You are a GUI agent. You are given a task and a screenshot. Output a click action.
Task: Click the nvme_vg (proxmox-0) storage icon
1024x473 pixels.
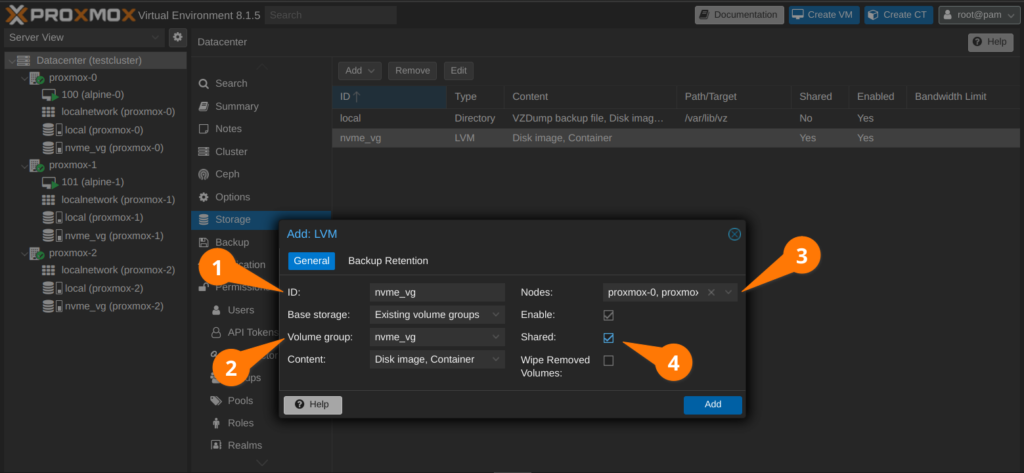[52, 148]
